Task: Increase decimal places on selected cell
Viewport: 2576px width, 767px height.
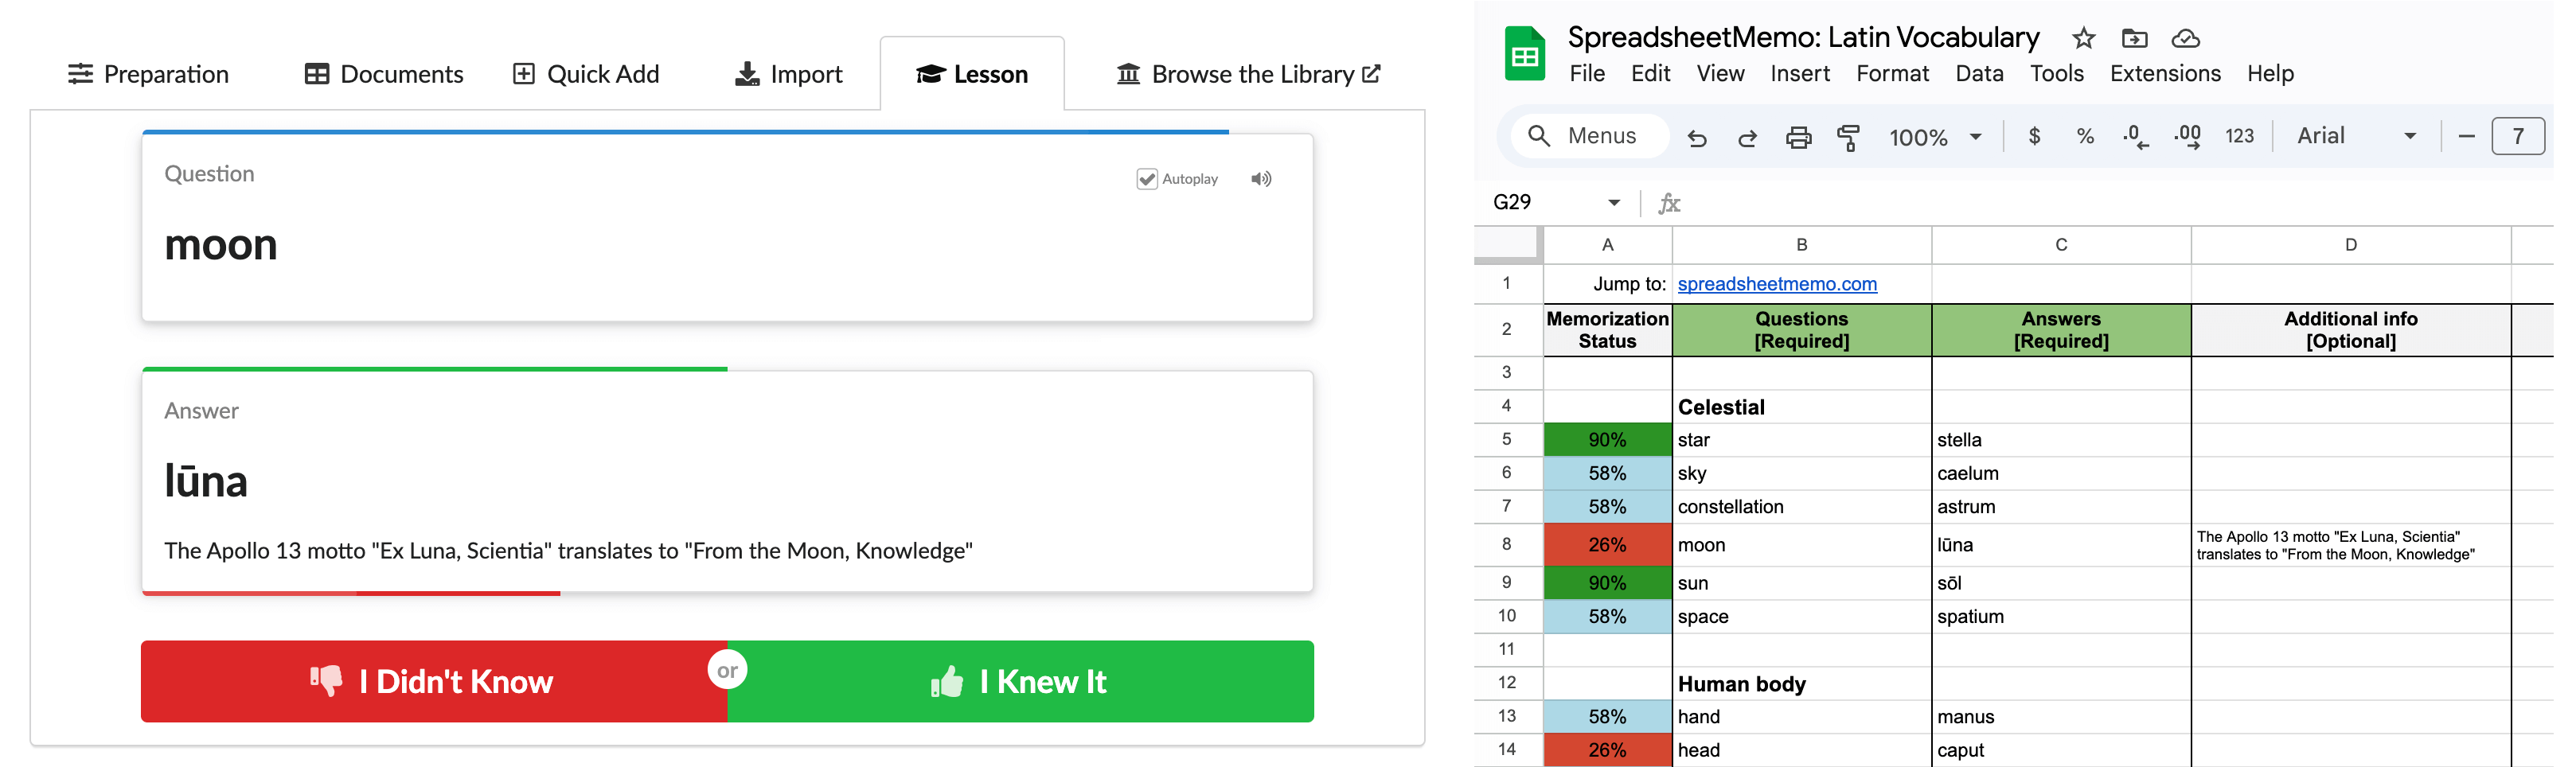Action: [2188, 137]
